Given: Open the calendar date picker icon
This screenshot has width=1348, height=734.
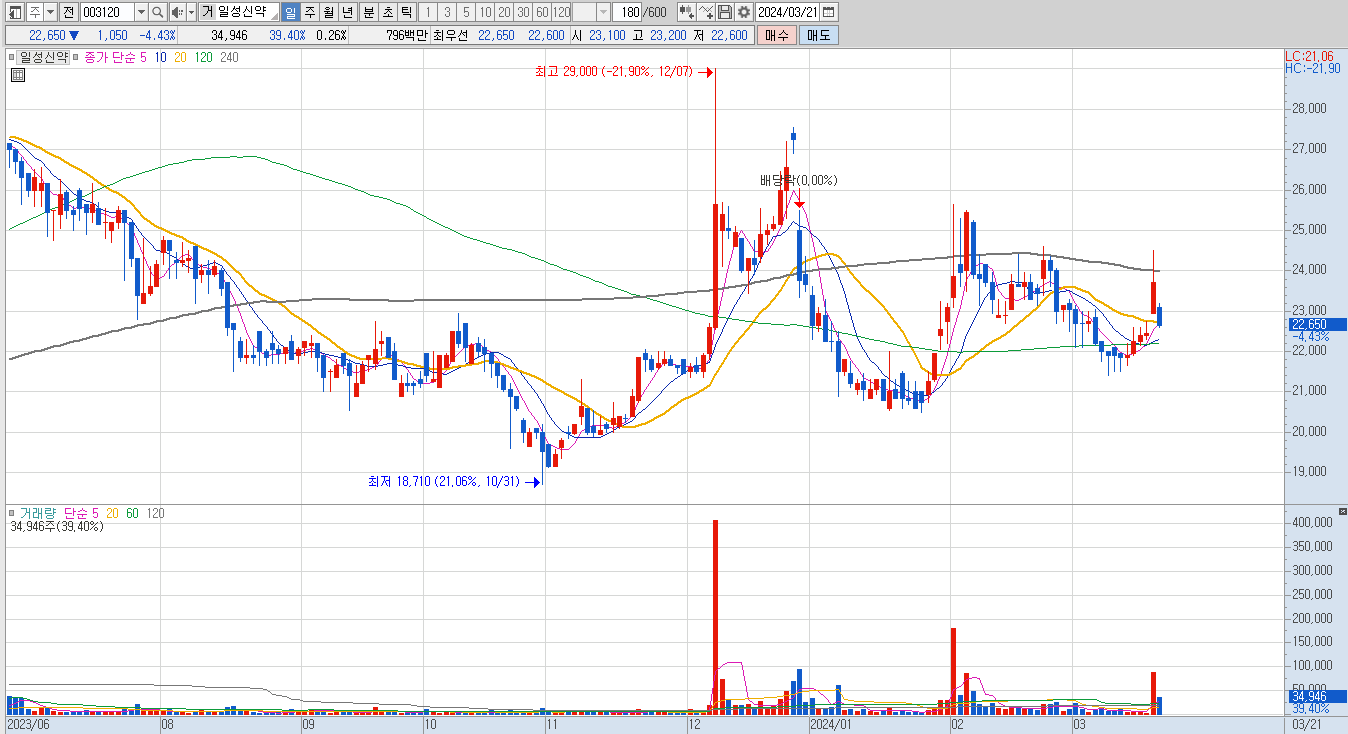Looking at the screenshot, I should pos(829,12).
